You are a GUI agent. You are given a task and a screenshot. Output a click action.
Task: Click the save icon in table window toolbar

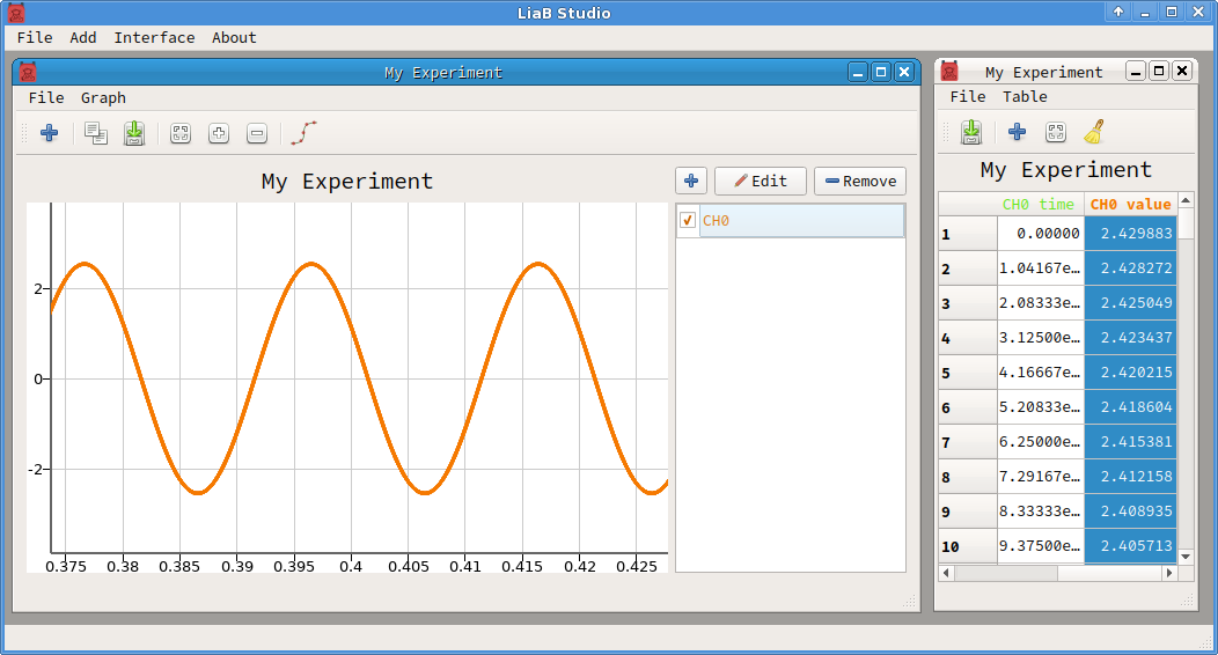pyautogui.click(x=971, y=132)
